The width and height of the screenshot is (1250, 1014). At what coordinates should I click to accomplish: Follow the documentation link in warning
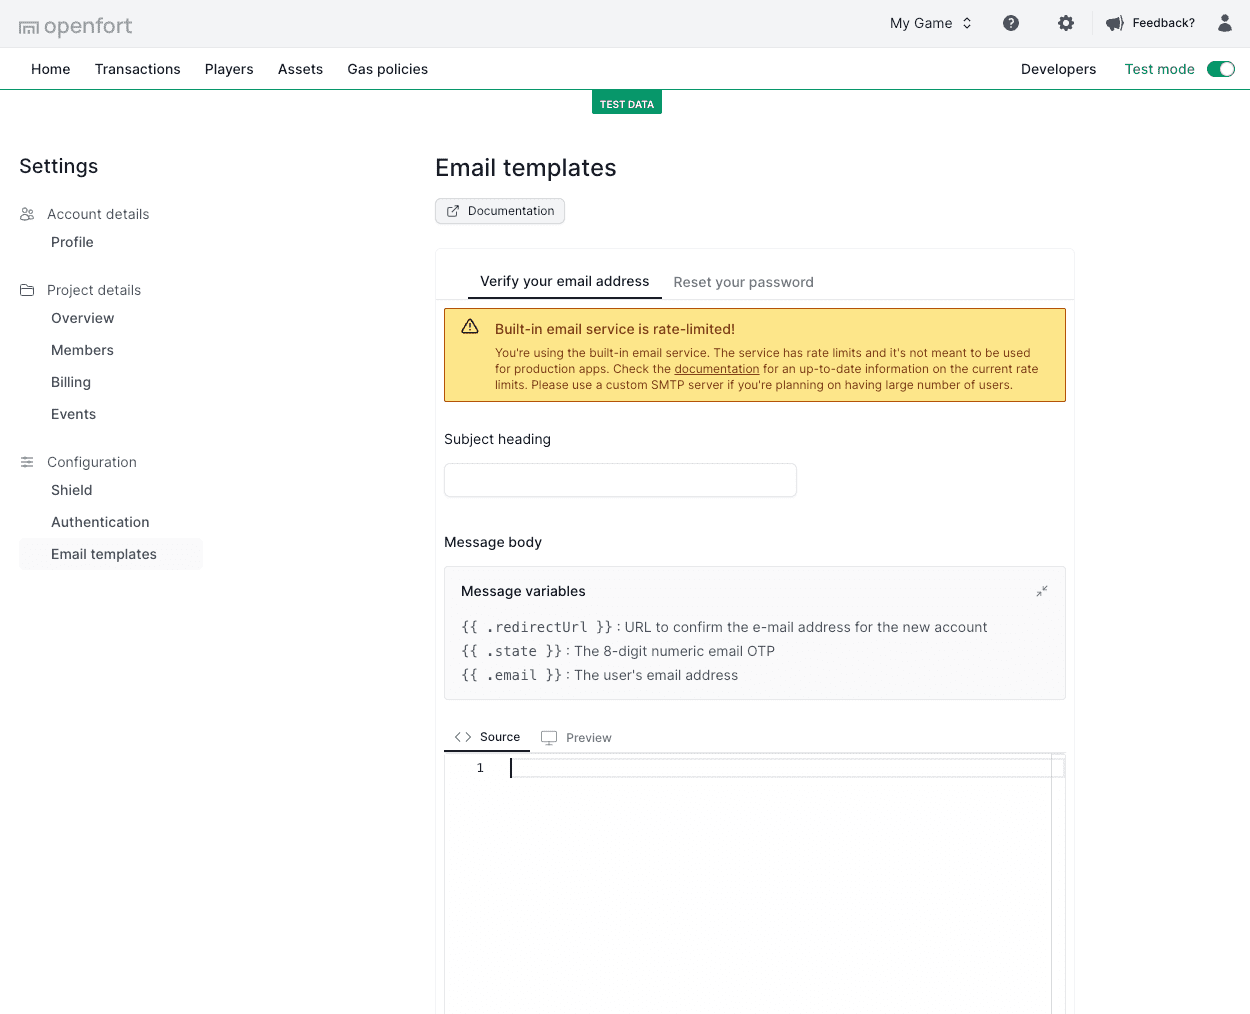pos(717,369)
